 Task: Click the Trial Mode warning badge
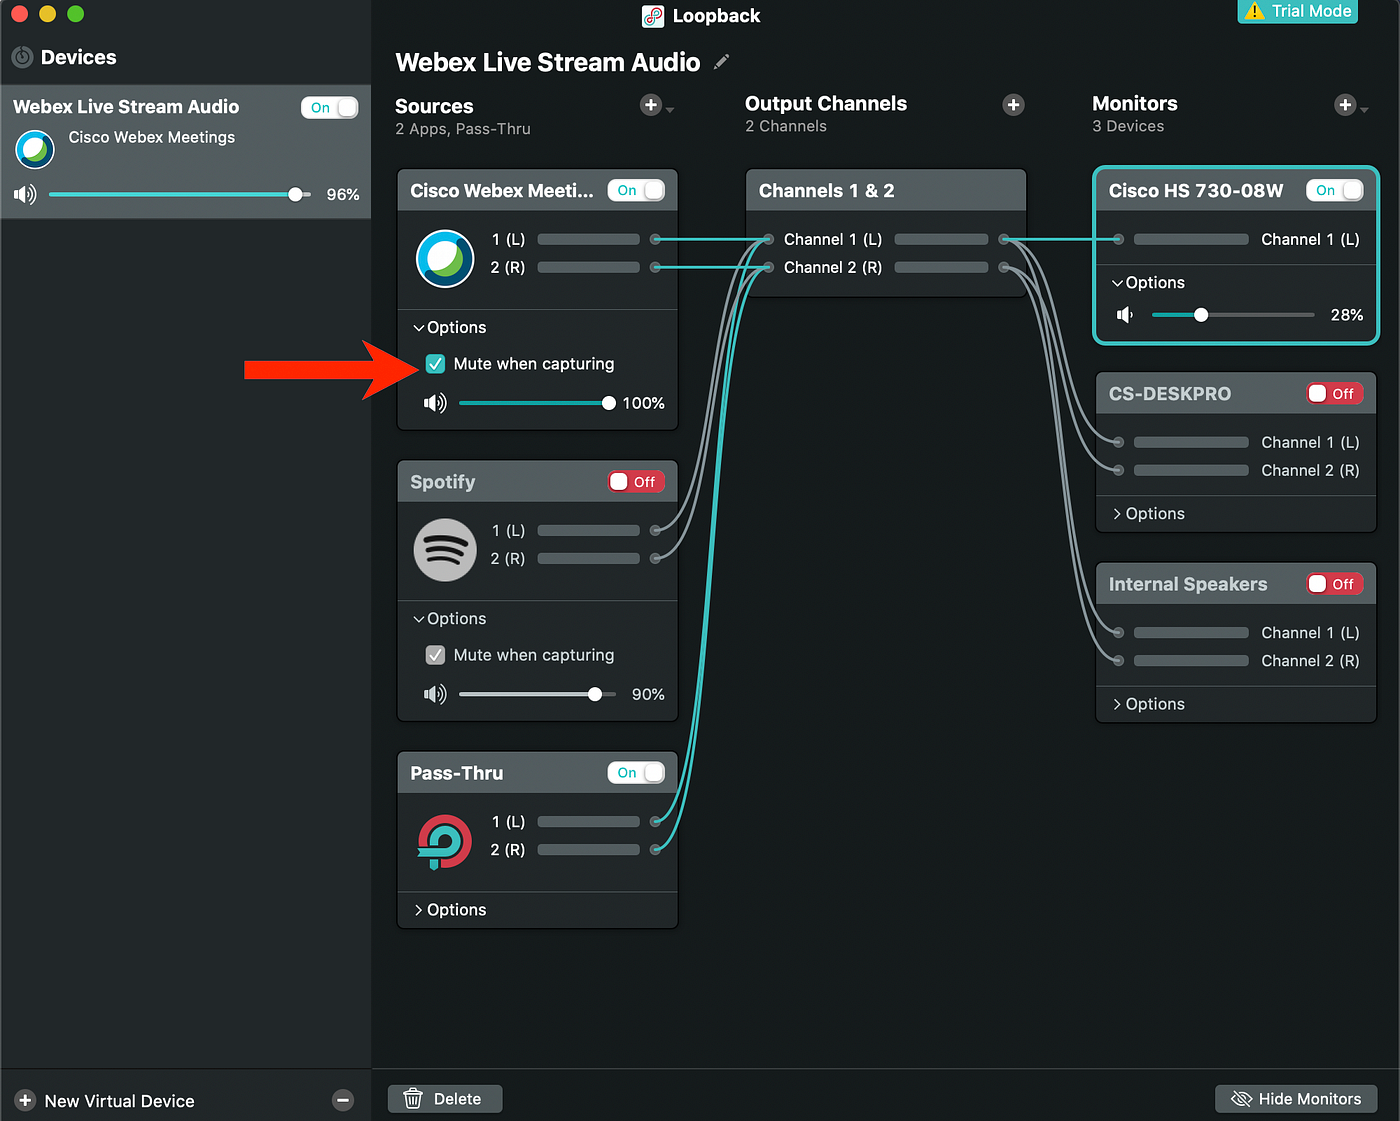pyautogui.click(x=1298, y=11)
